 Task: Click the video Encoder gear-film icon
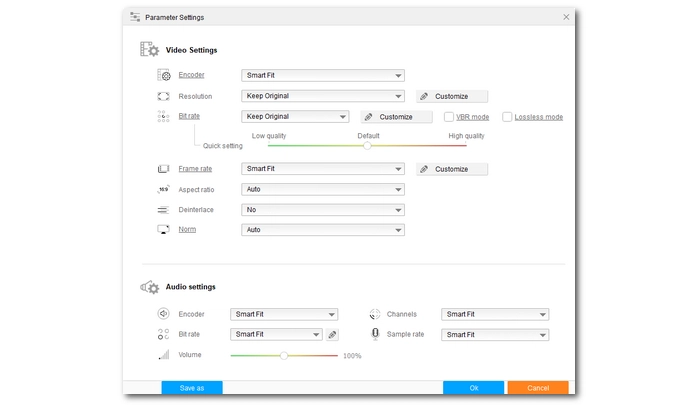coord(164,75)
